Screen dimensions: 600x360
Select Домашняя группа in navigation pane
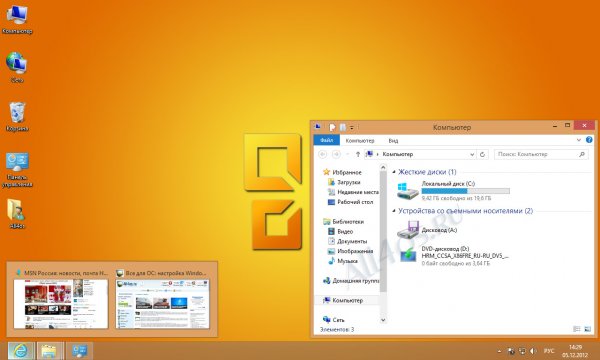click(355, 281)
